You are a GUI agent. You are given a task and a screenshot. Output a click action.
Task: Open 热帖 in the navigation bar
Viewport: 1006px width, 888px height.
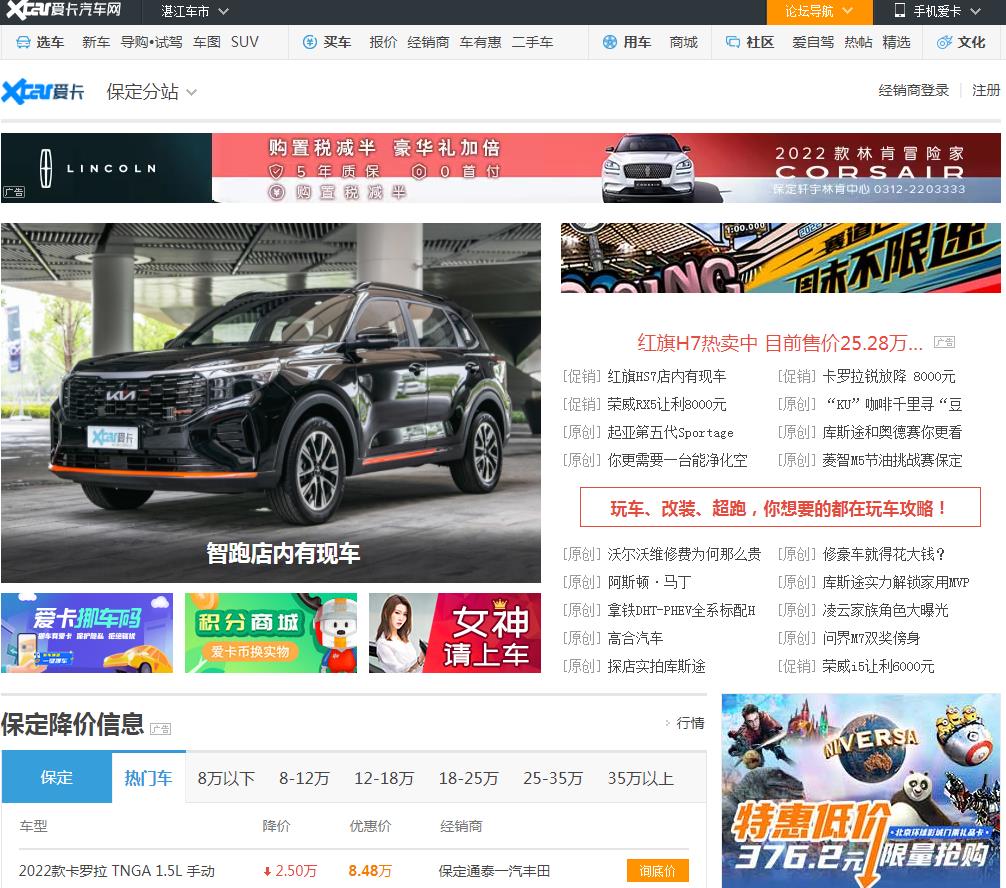coord(858,42)
